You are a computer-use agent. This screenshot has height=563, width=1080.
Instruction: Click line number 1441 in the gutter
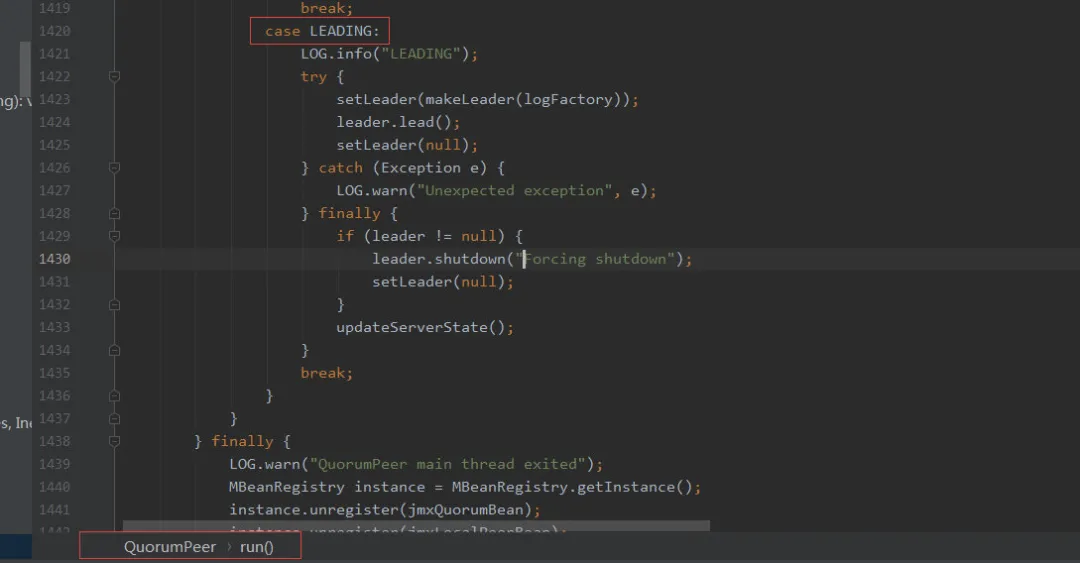point(54,510)
